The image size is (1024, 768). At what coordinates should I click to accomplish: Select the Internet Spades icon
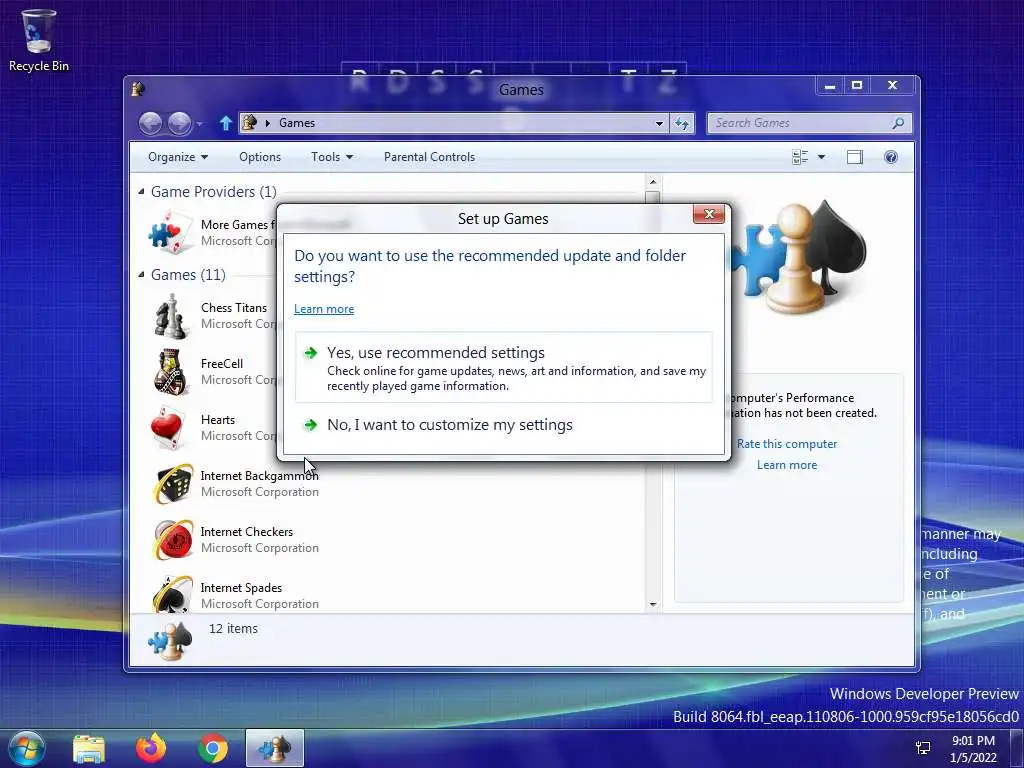pos(173,594)
